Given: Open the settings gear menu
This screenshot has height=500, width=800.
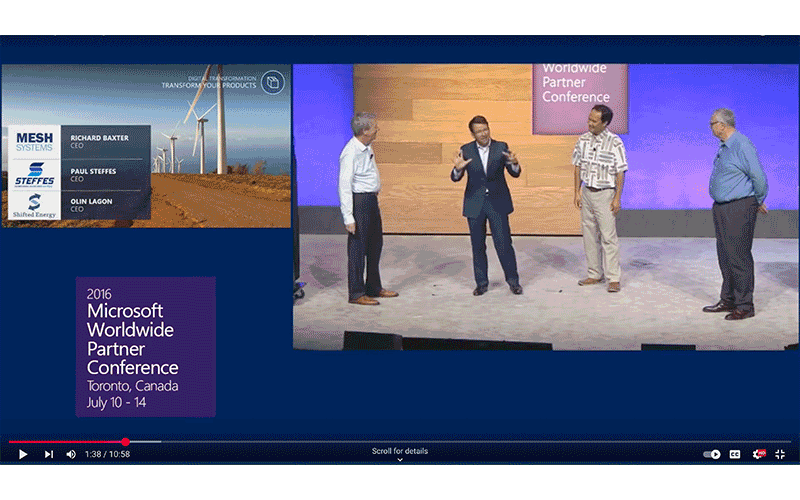Looking at the screenshot, I should pyautogui.click(x=759, y=454).
